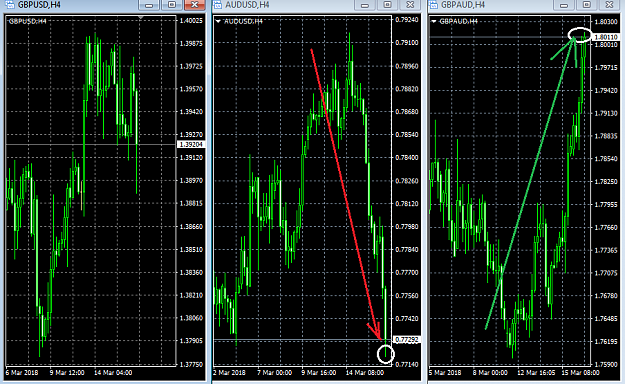This screenshot has width=625, height=384.
Task: Click the 9 Mar 12:00 time label
Action: (x=67, y=373)
